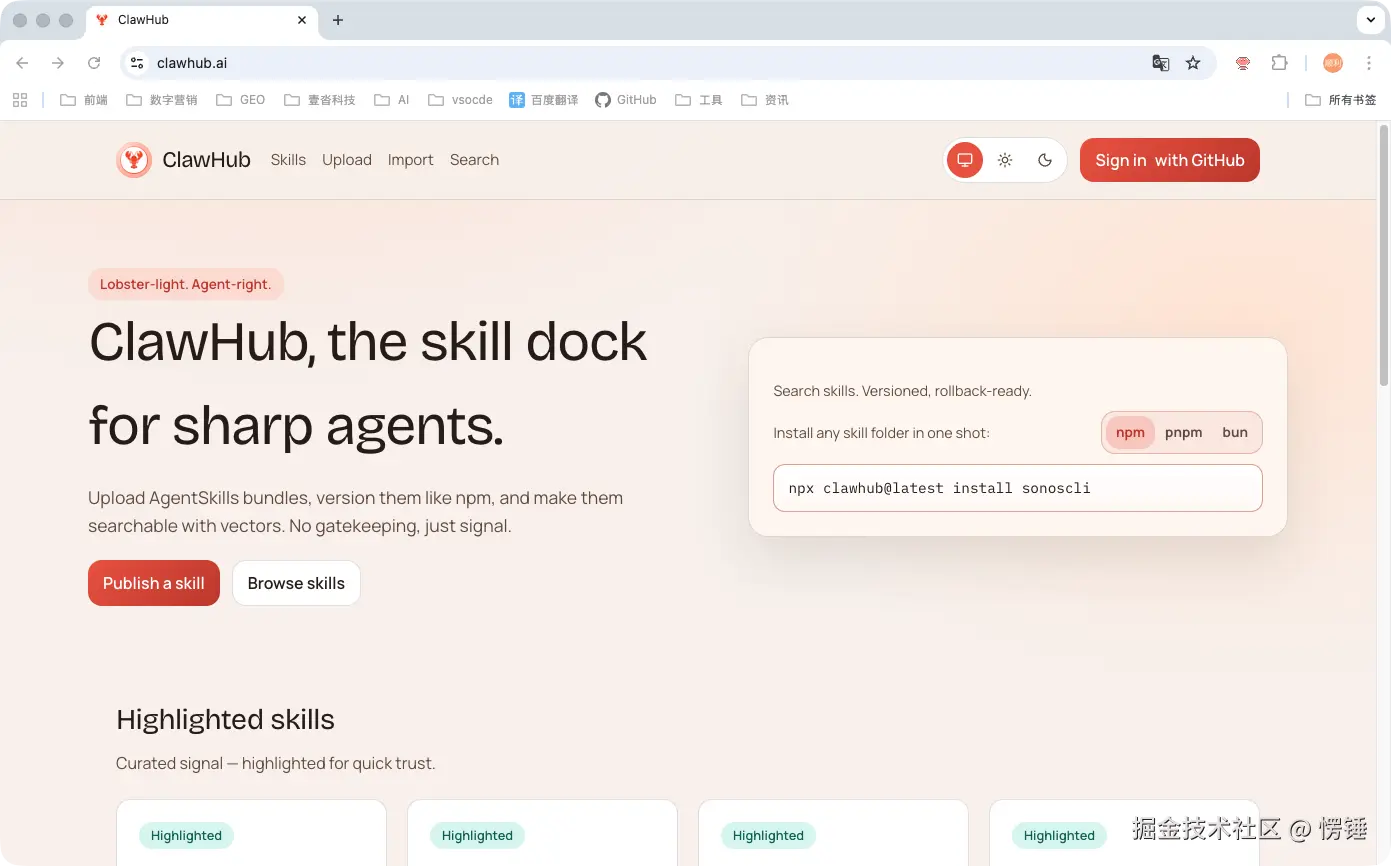Viewport: 1391px width, 866px height.
Task: Click "Install any skill folder in one shot:" label
Action: click(x=881, y=433)
